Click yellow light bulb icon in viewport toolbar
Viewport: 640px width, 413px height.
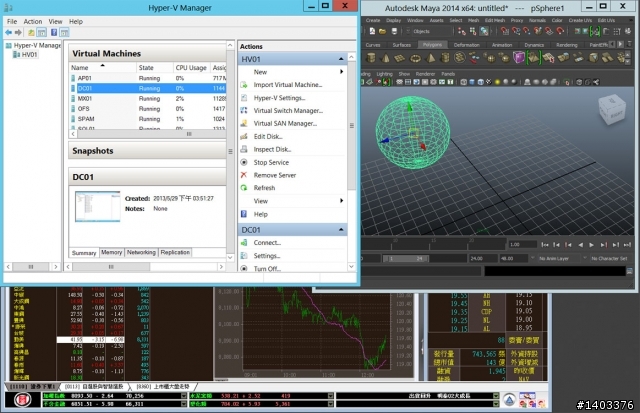pyautogui.click(x=497, y=82)
